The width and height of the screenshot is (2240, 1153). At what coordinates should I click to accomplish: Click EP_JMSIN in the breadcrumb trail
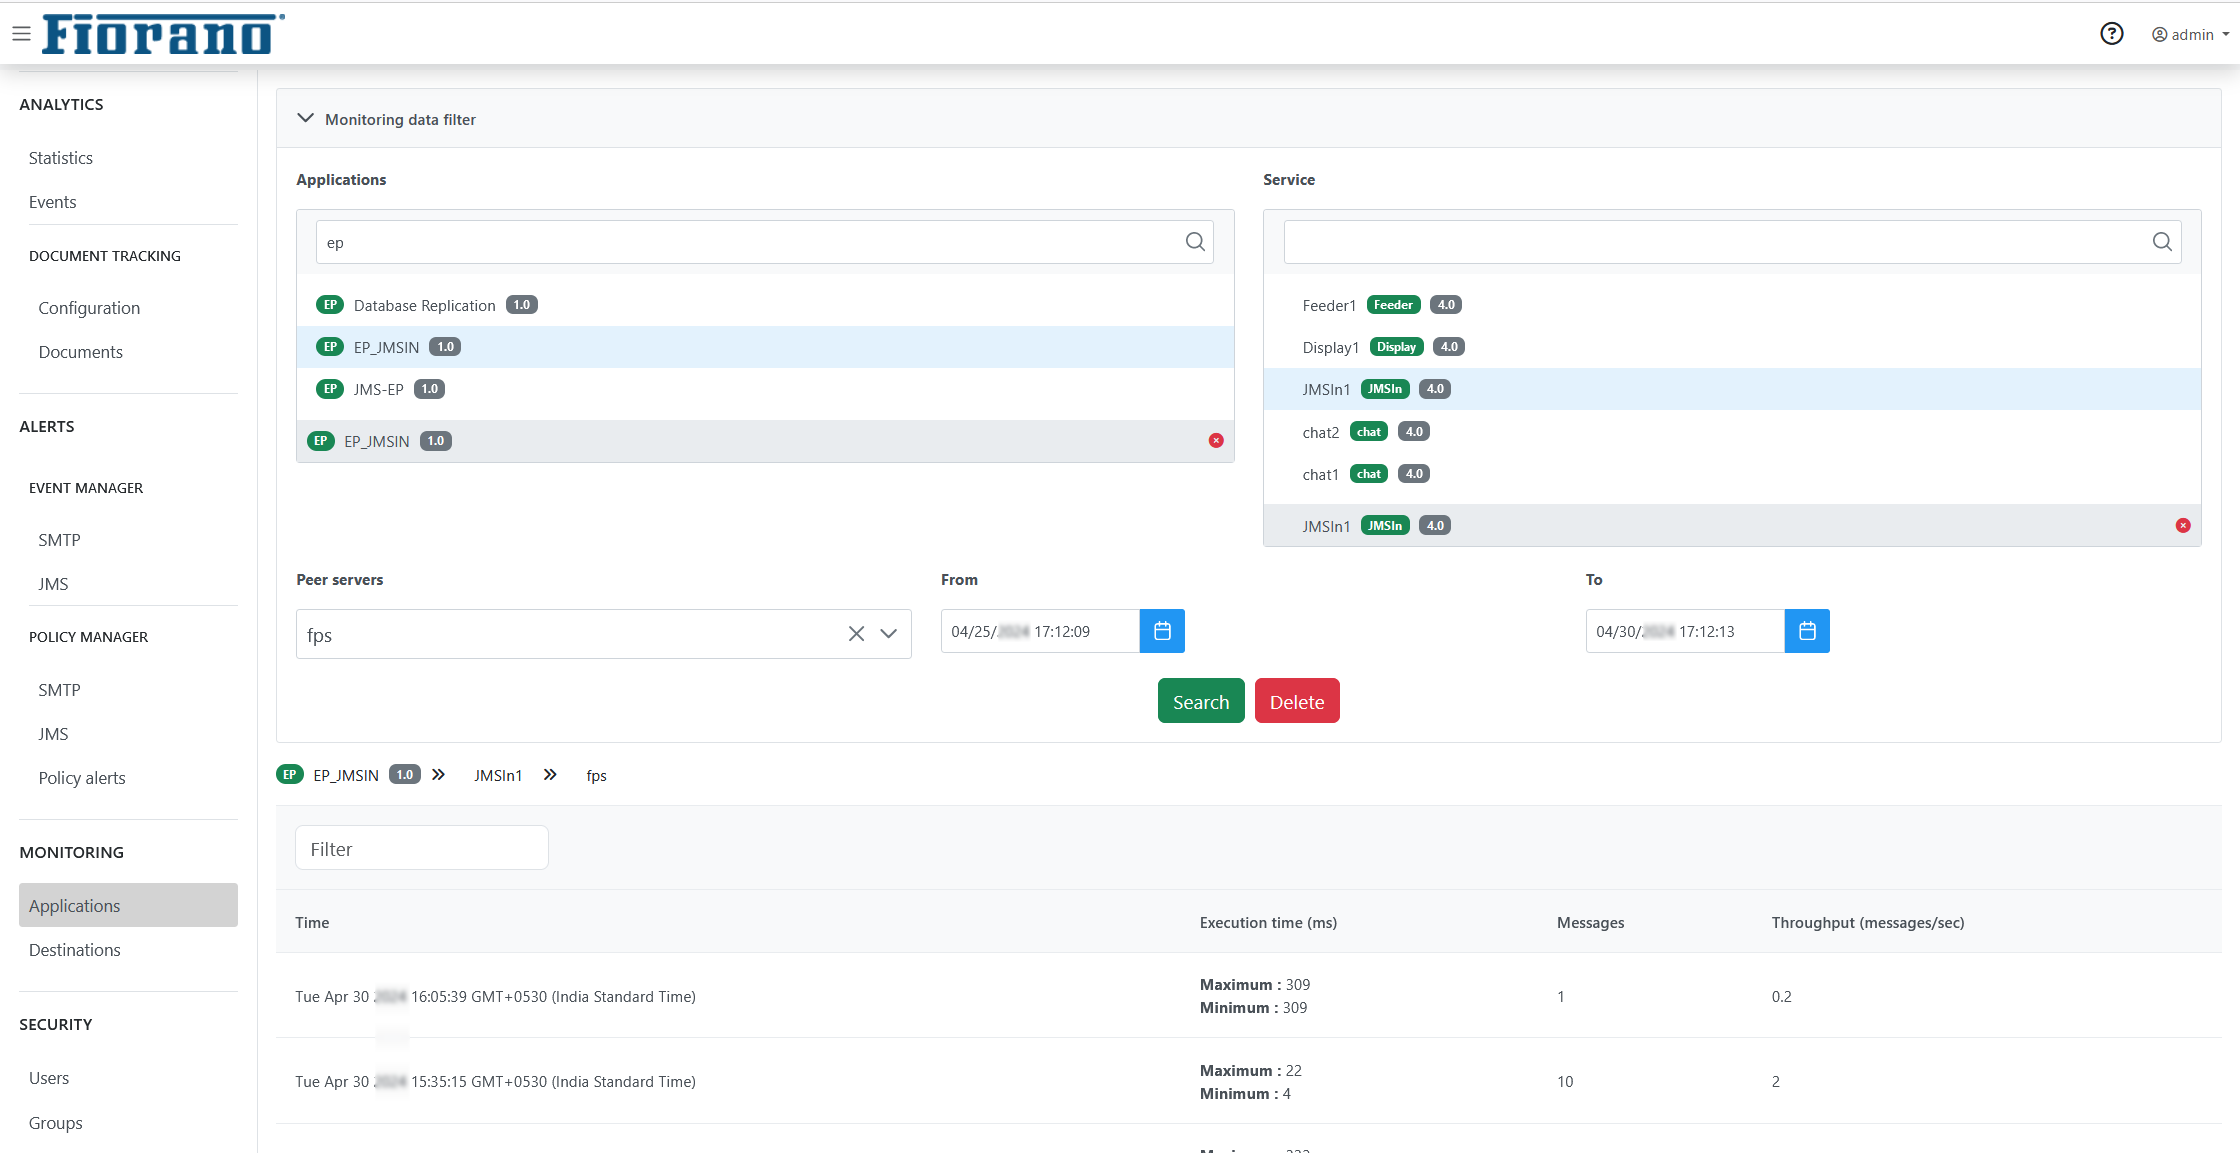point(346,775)
